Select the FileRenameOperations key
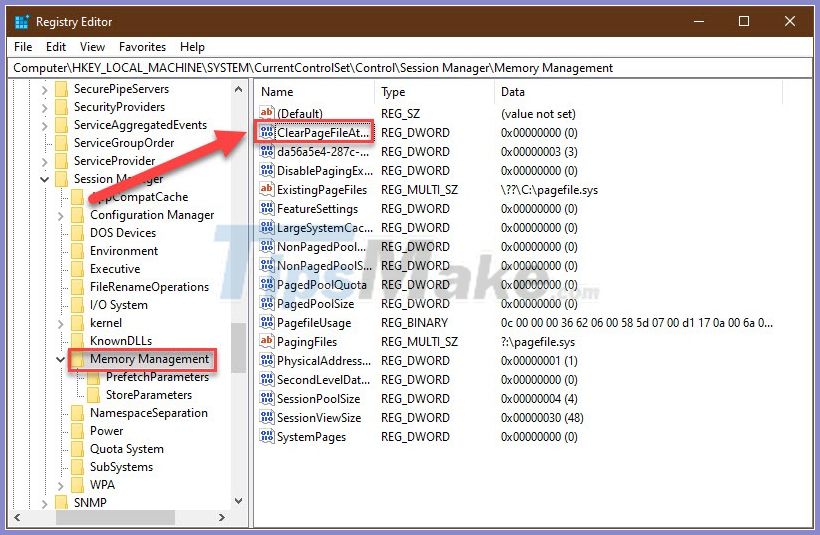 pyautogui.click(x=150, y=287)
